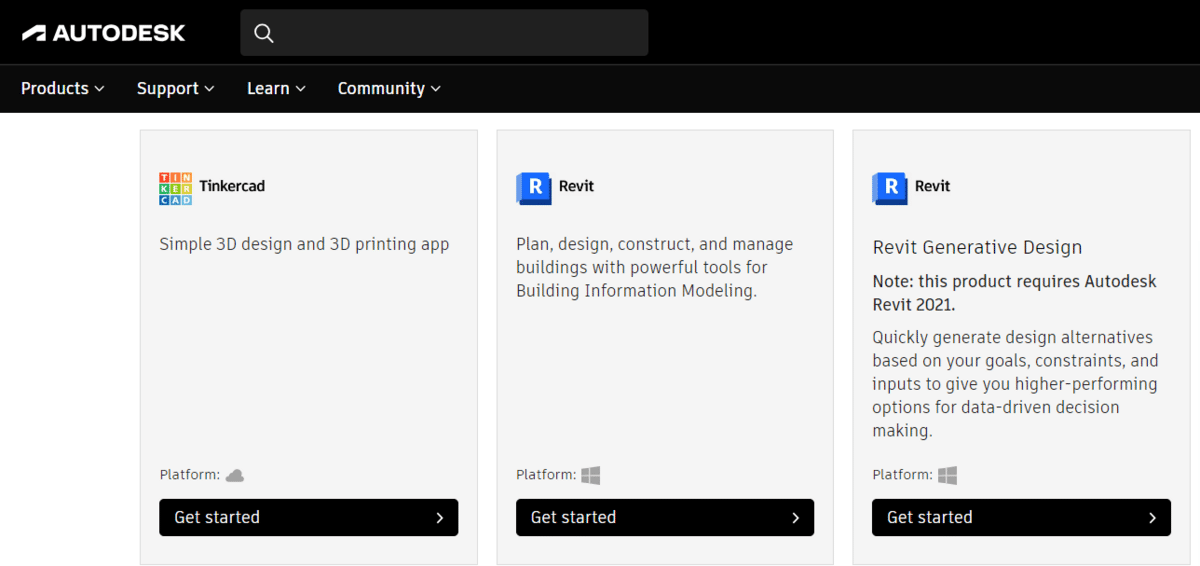This screenshot has width=1200, height=566.
Task: Focus the search input field
Action: point(444,33)
